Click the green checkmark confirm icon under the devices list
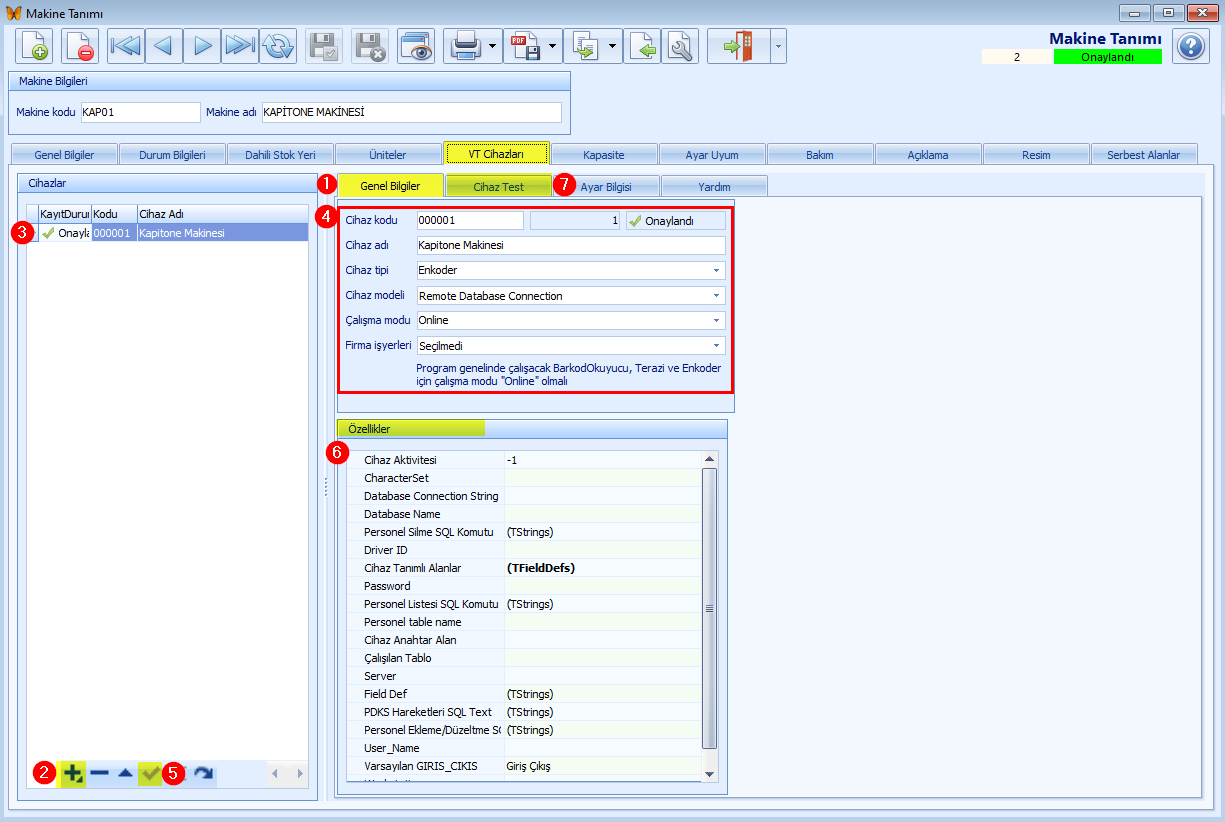1225x822 pixels. [x=150, y=773]
